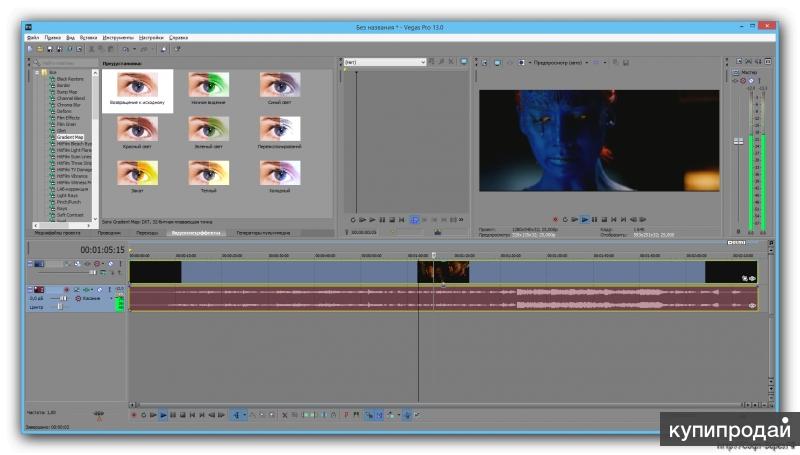Select Chroma Blur effect in tree
The height and width of the screenshot is (455, 800).
point(68,105)
